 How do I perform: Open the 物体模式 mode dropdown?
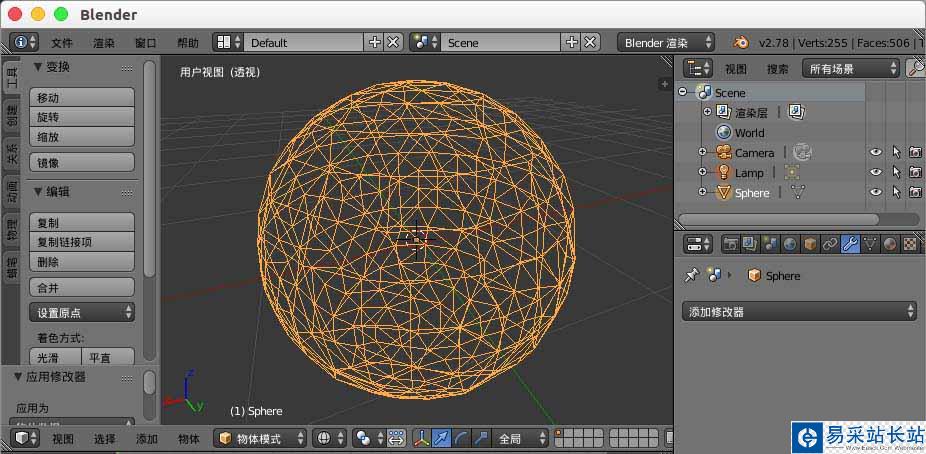click(260, 439)
